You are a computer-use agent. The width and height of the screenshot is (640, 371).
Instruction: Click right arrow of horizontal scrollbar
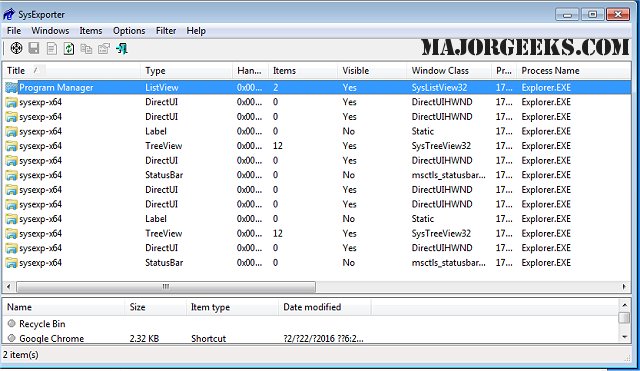(624, 287)
